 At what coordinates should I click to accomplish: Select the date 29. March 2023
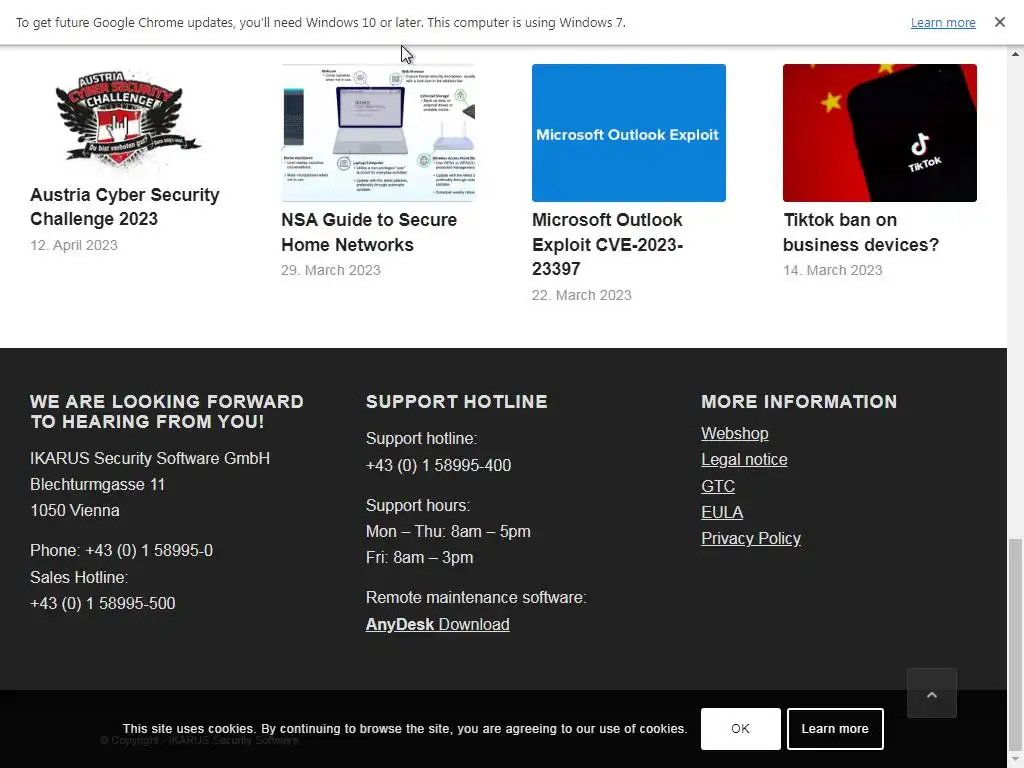330,270
